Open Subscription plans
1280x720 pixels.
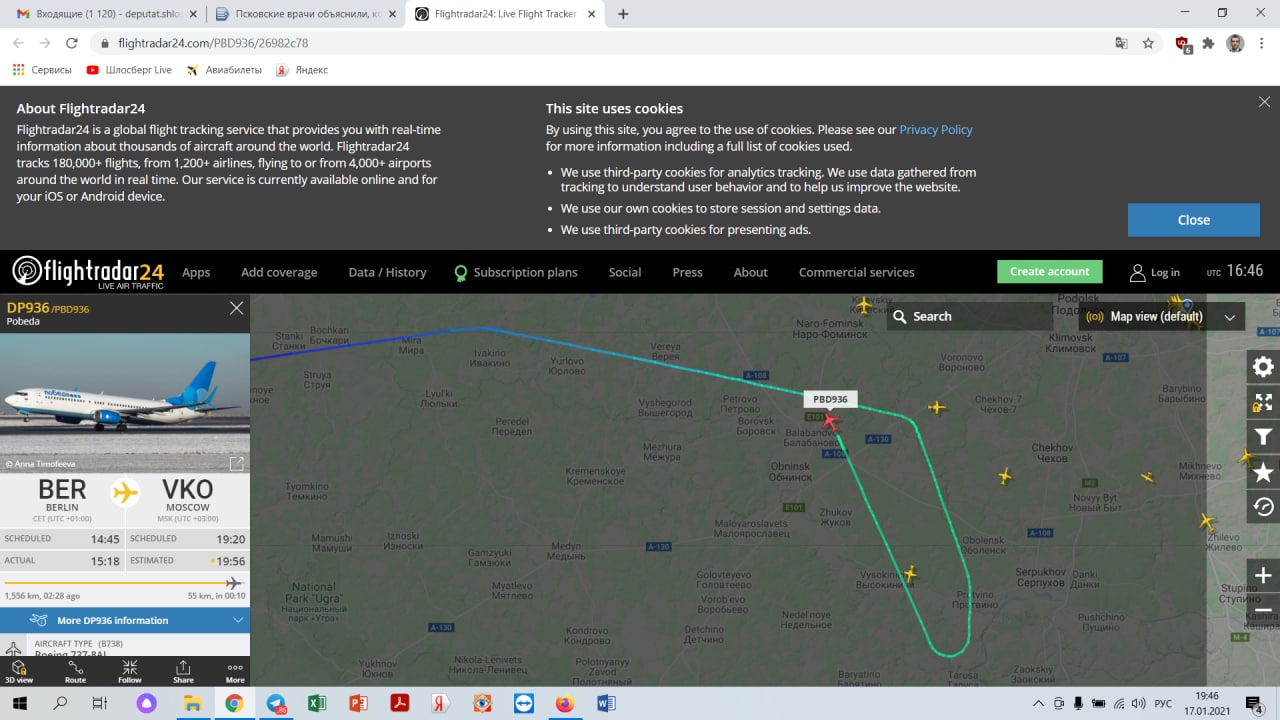tap(516, 272)
